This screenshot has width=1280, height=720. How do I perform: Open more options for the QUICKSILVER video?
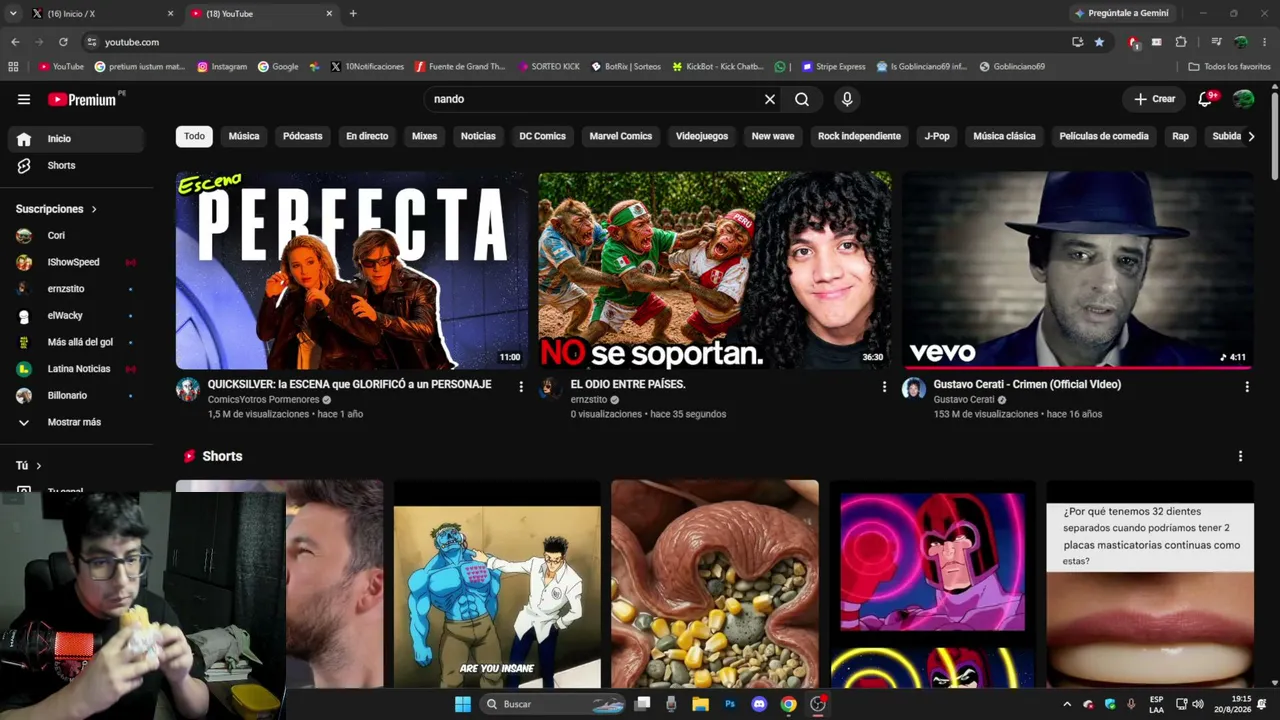521,387
